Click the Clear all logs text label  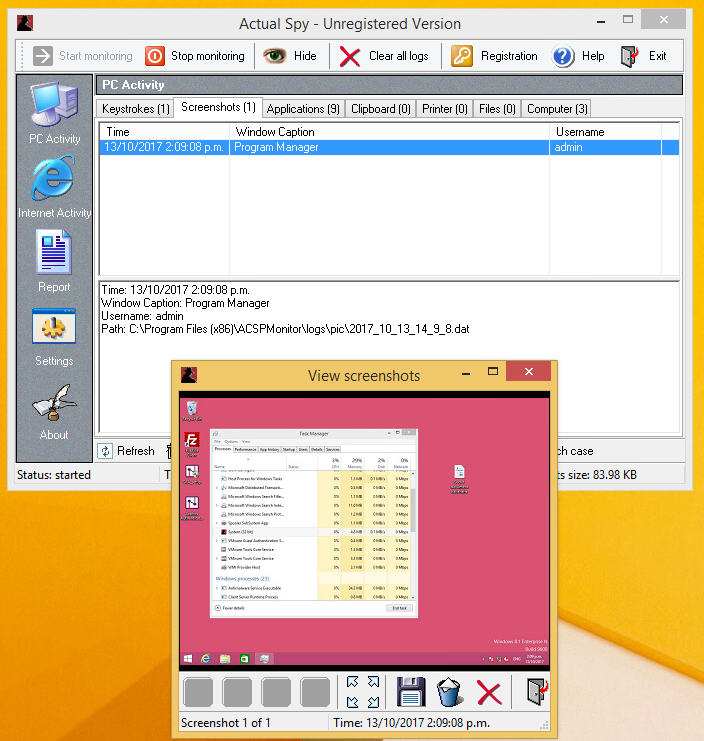[398, 56]
